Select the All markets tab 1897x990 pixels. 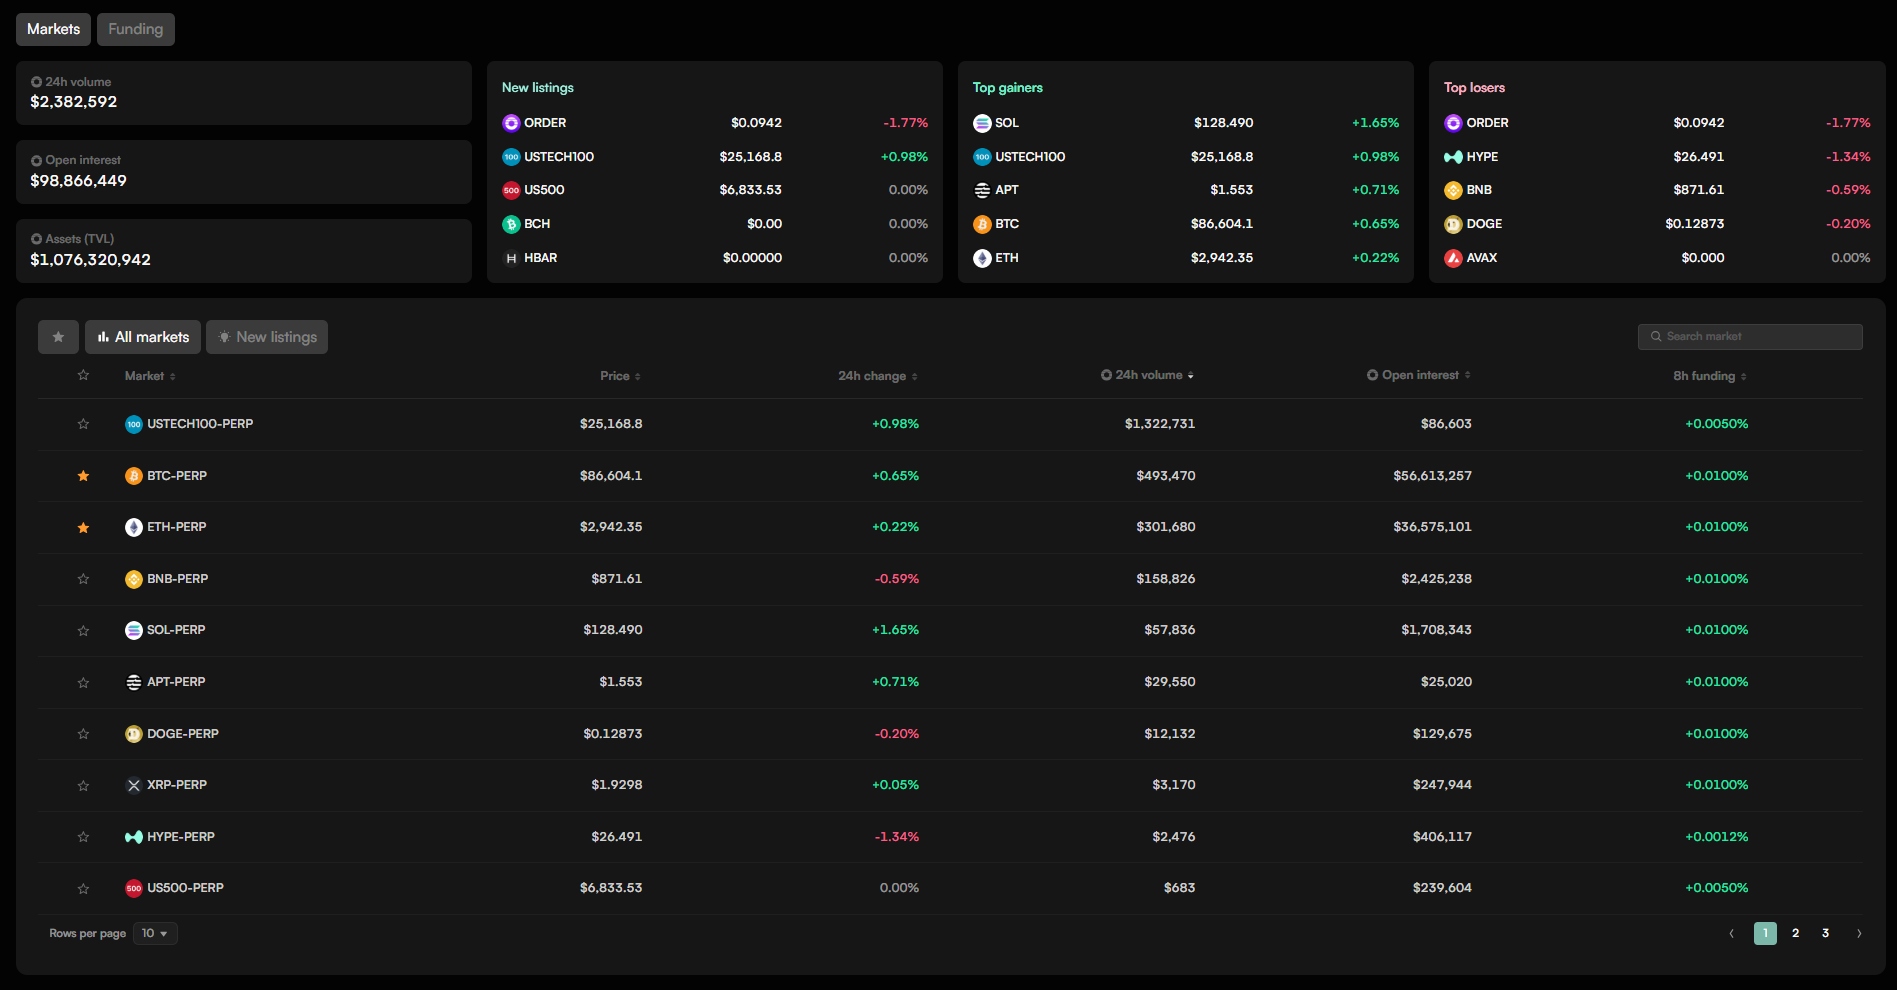coord(143,337)
